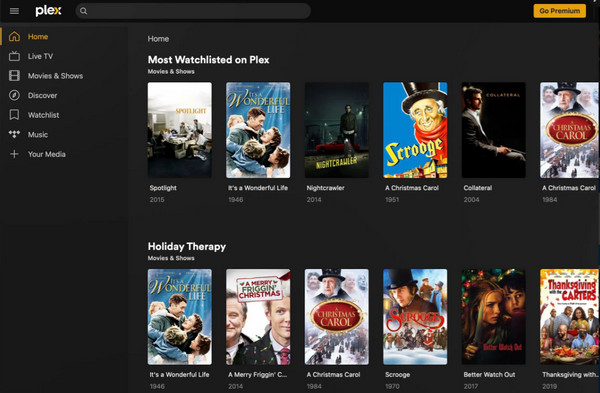
Task: Open the Most Watchlisted on Plex heading
Action: click(209, 60)
